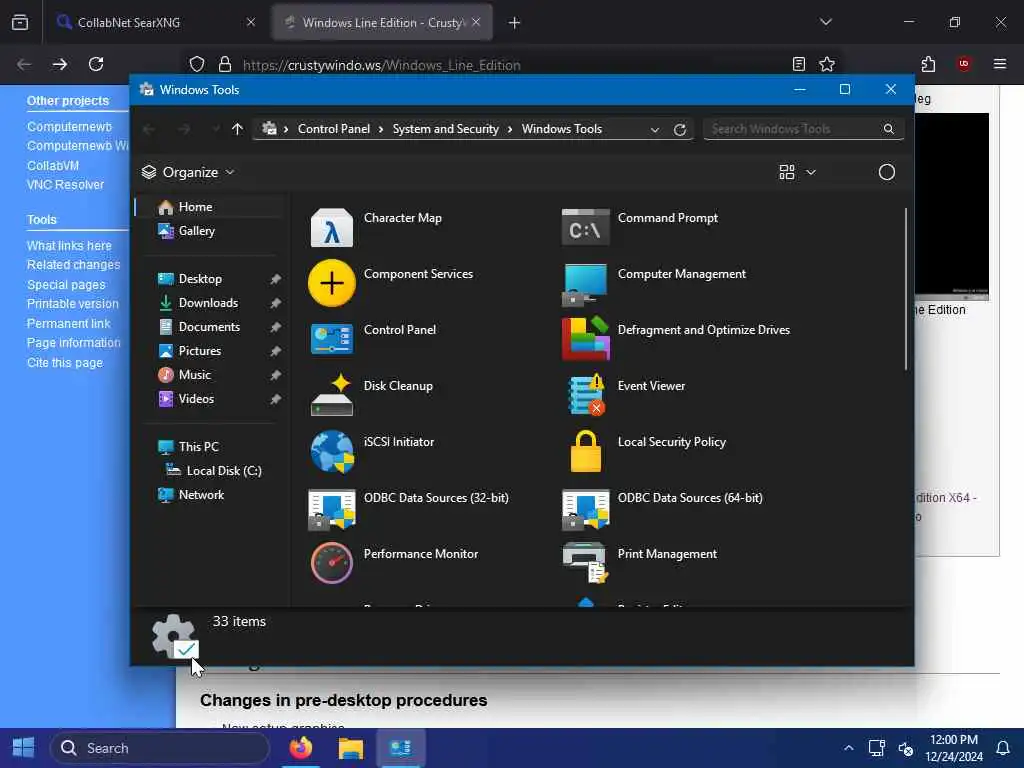Click the VNC Resolver link
This screenshot has width=1024, height=768.
pyautogui.click(x=65, y=185)
